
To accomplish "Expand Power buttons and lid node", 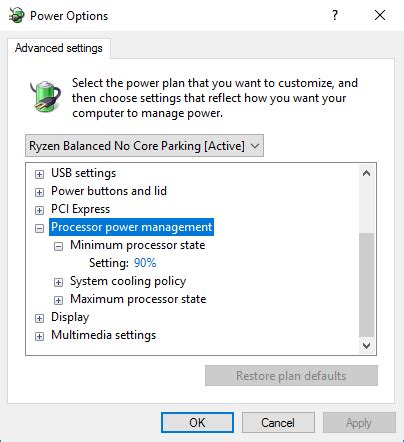I will [x=39, y=192].
